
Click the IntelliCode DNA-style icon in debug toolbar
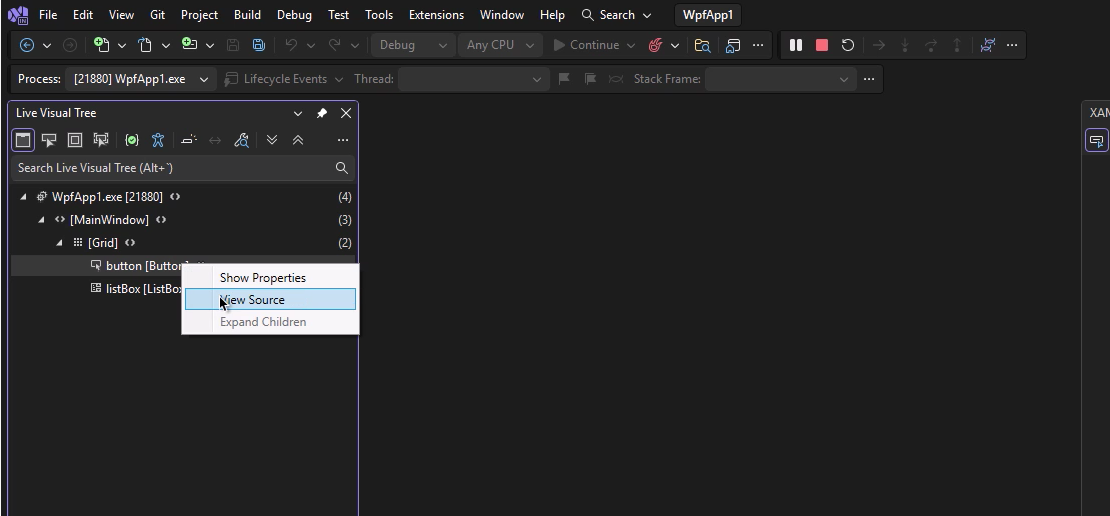point(988,45)
